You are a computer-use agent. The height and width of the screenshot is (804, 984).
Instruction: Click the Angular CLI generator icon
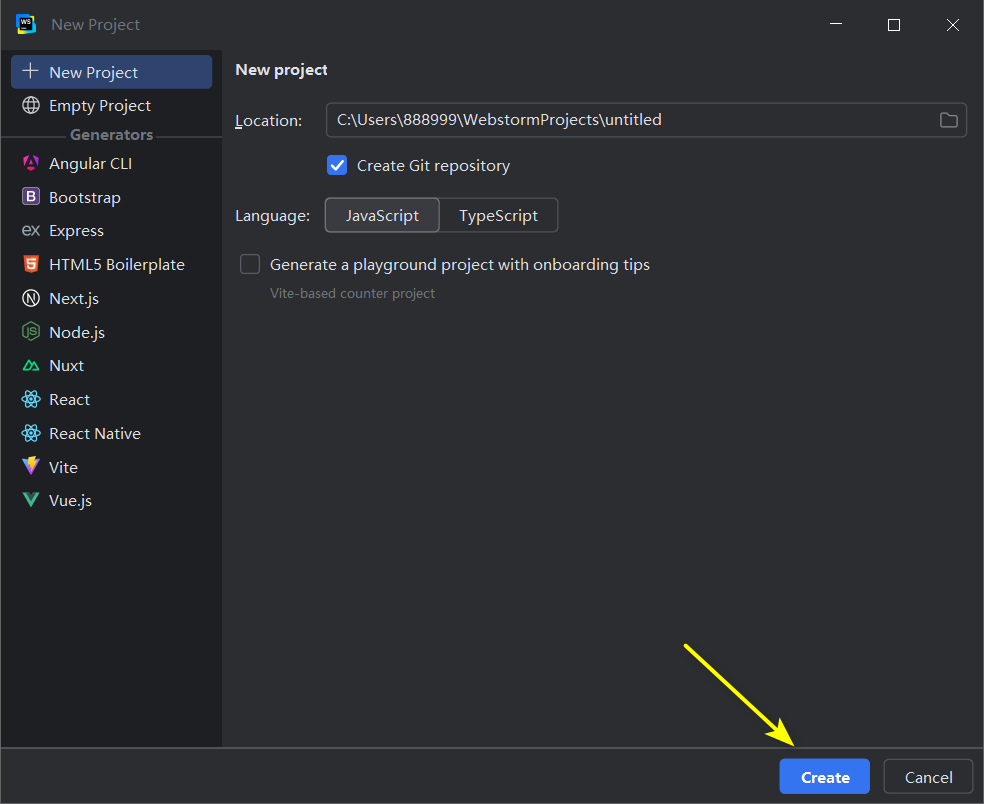coord(31,163)
